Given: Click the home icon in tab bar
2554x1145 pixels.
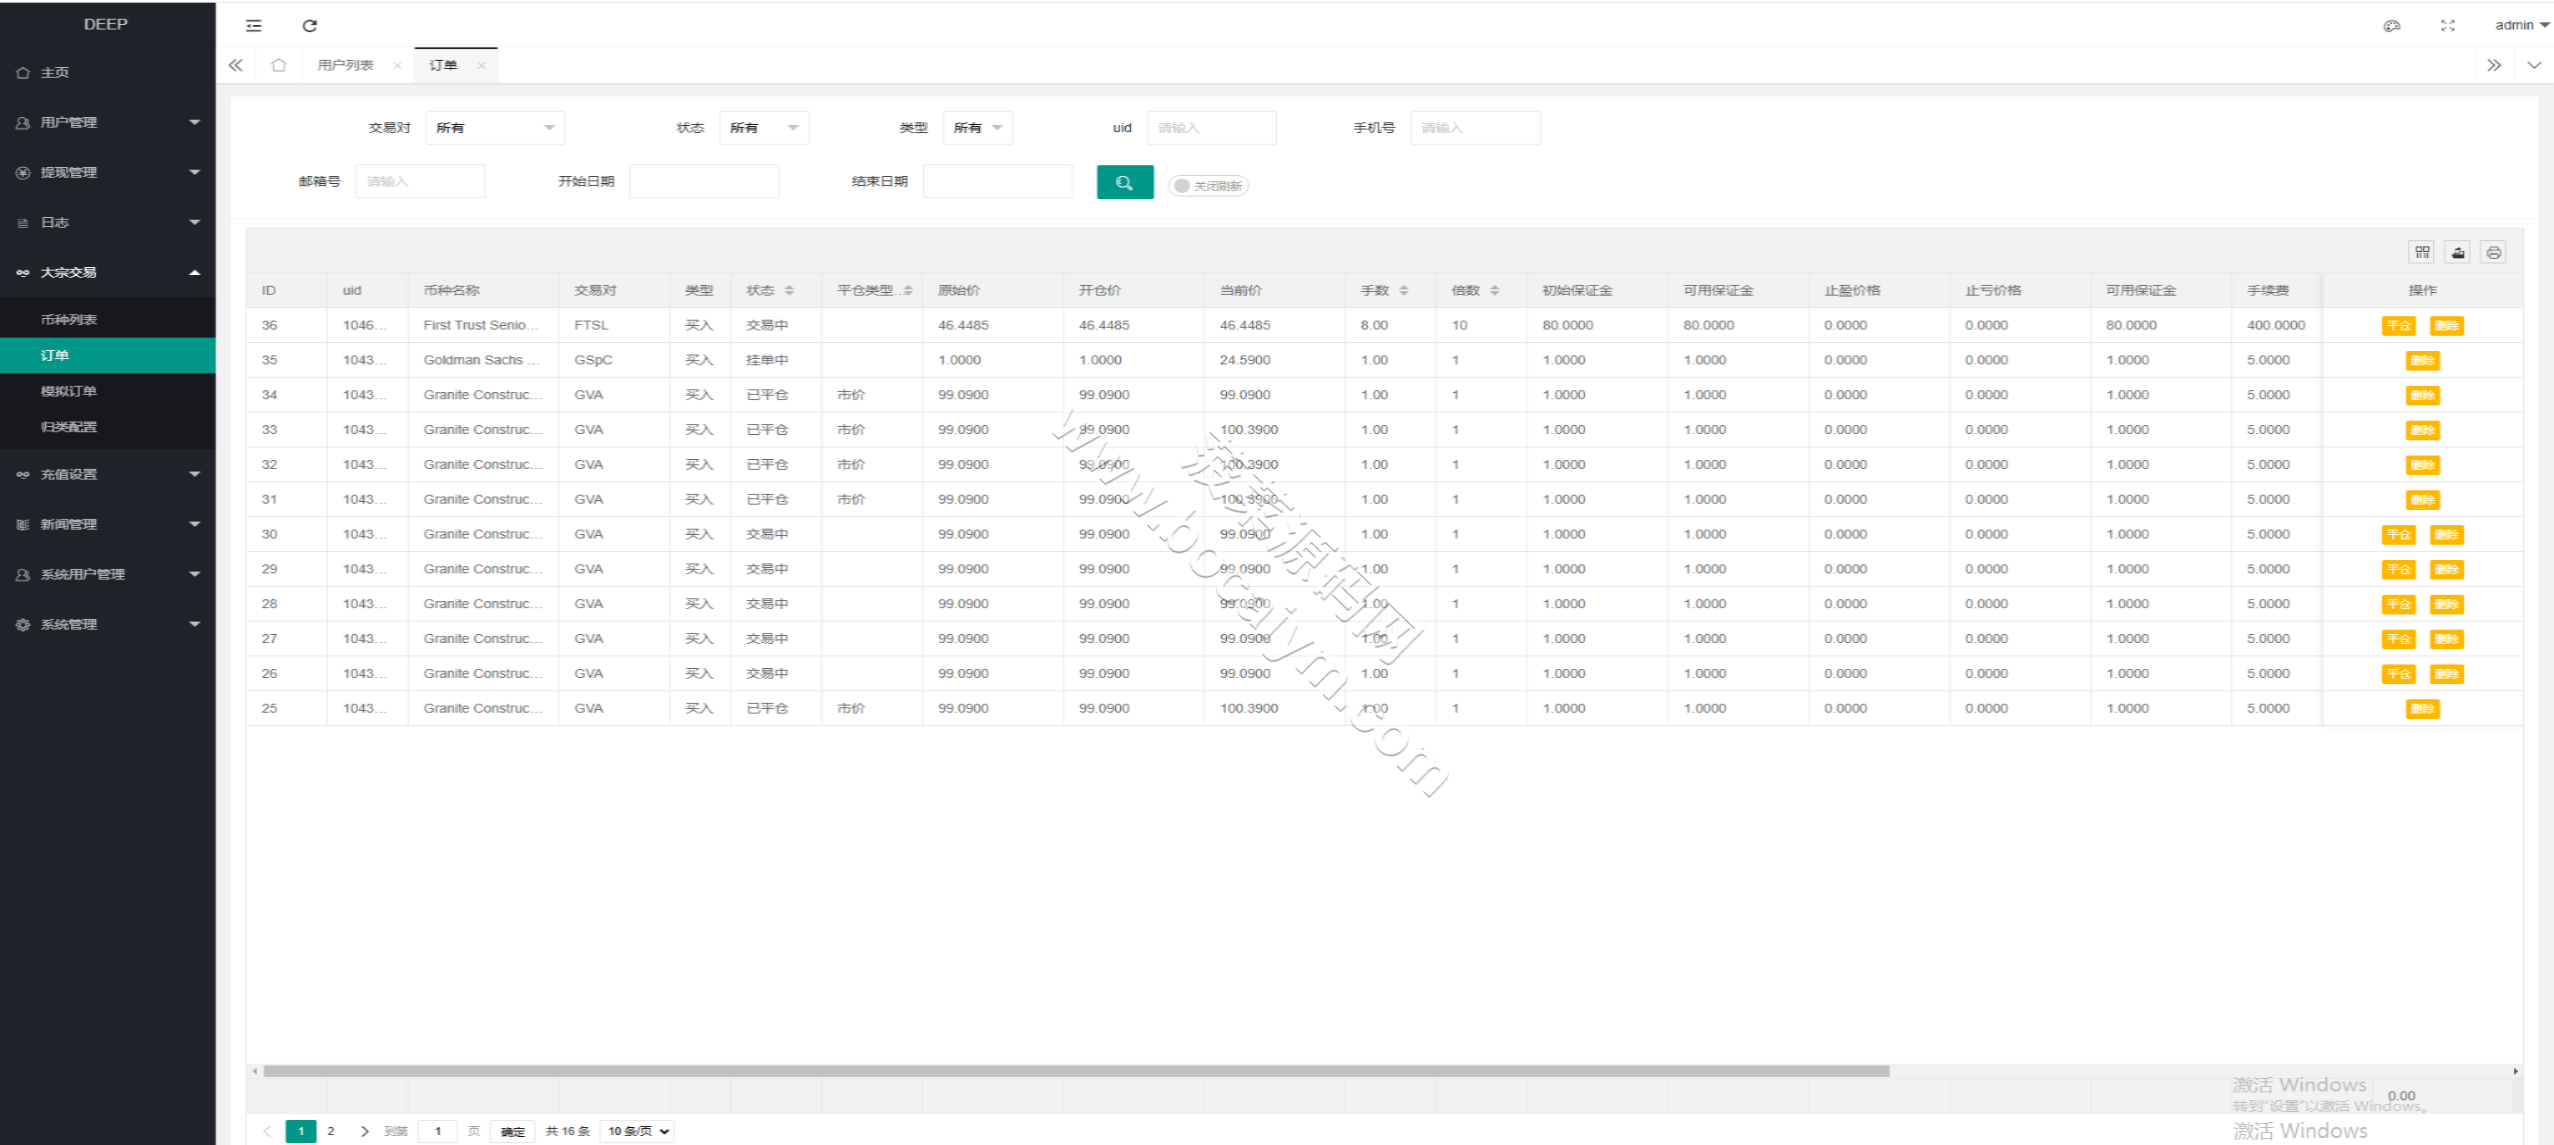Looking at the screenshot, I should tap(279, 65).
